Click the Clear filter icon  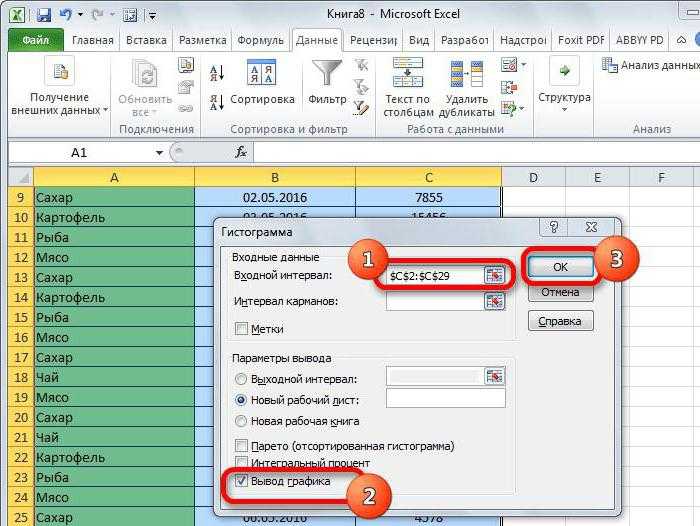pos(361,66)
